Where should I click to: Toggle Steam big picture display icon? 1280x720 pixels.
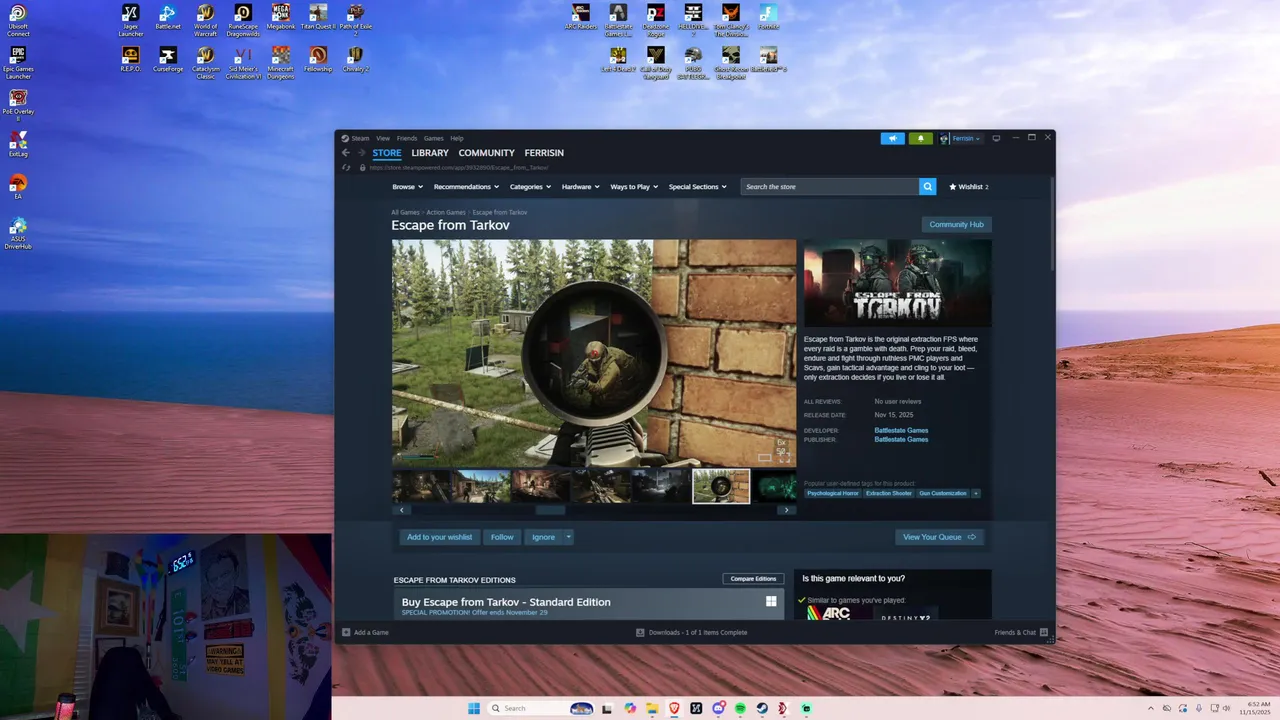(x=996, y=138)
